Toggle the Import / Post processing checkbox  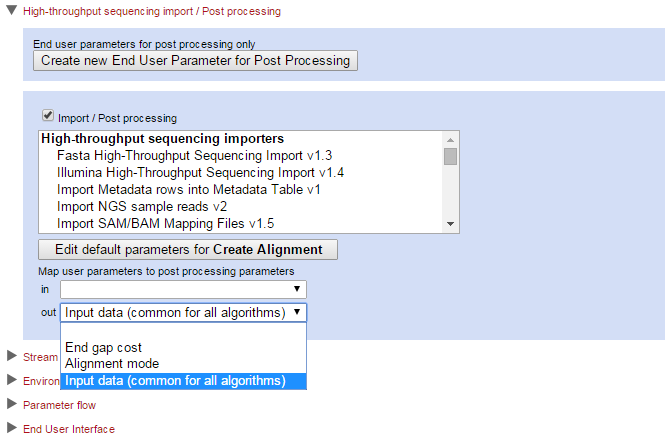point(47,116)
